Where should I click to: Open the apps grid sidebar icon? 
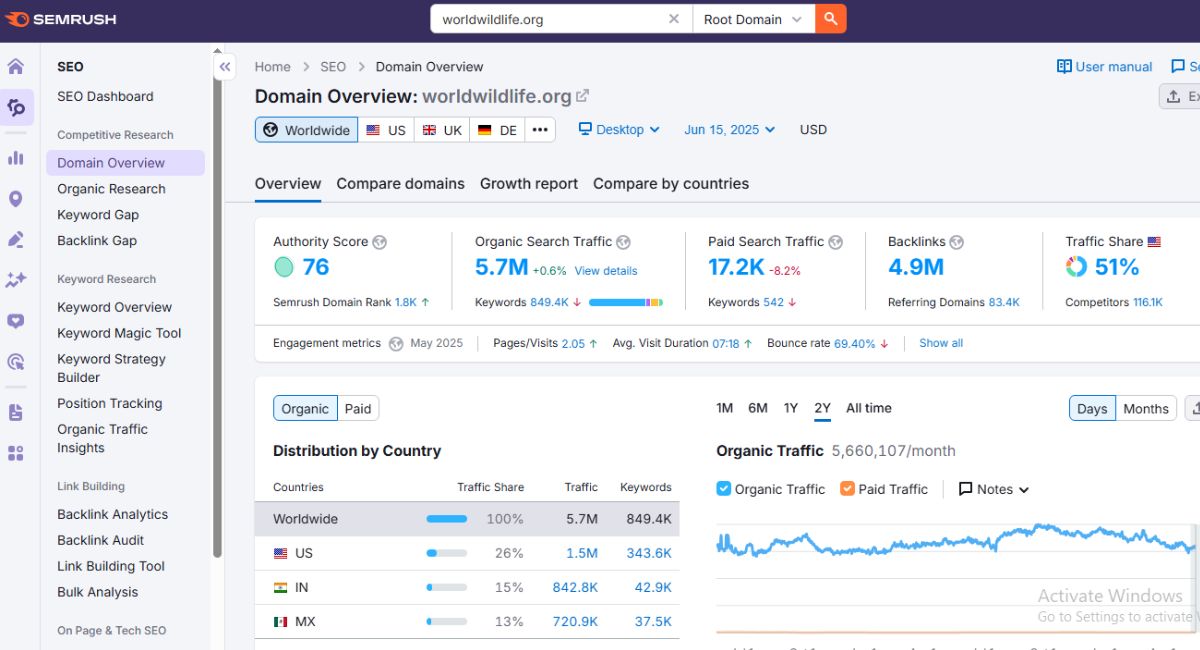(x=16, y=453)
